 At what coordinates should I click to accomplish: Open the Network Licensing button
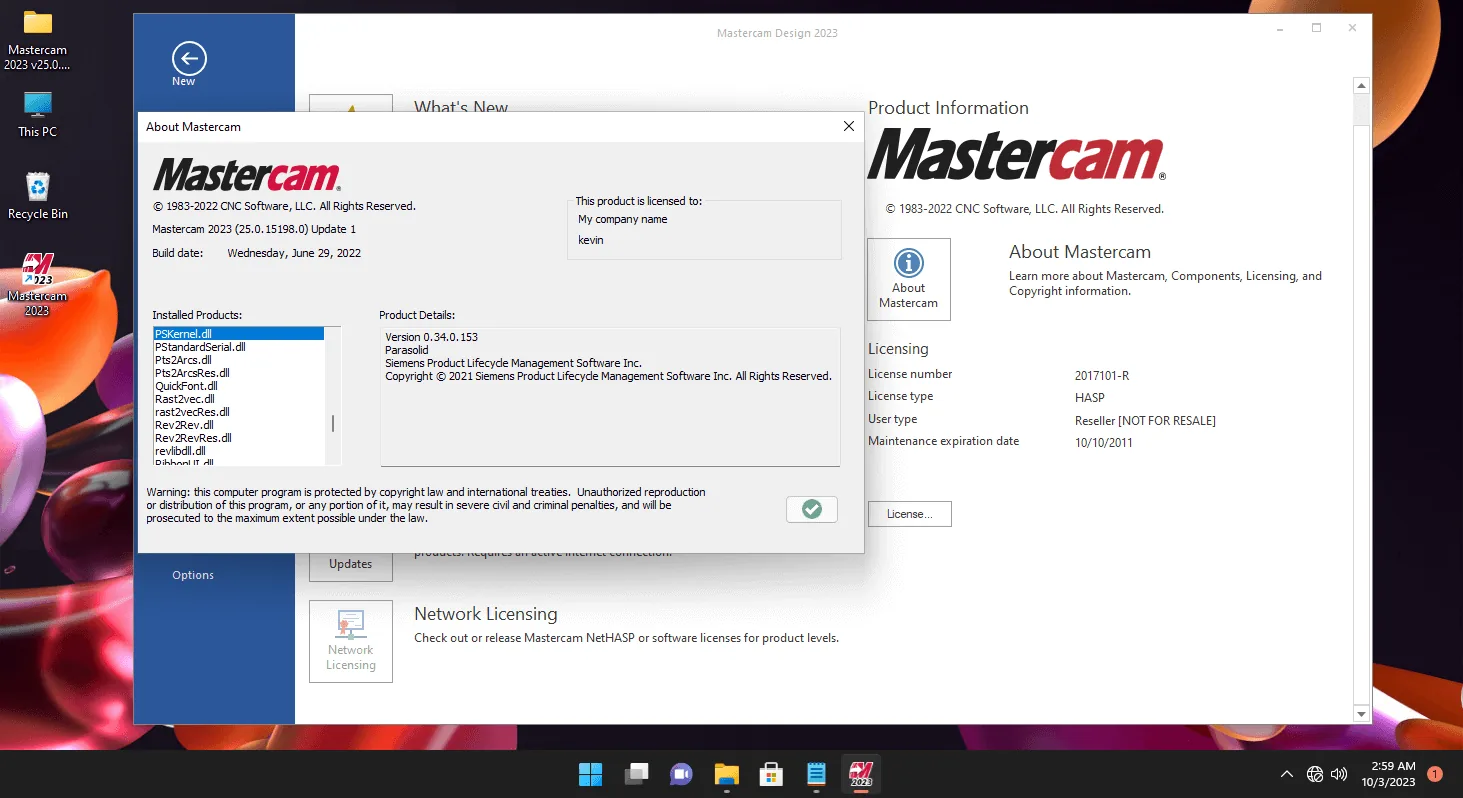tap(351, 641)
